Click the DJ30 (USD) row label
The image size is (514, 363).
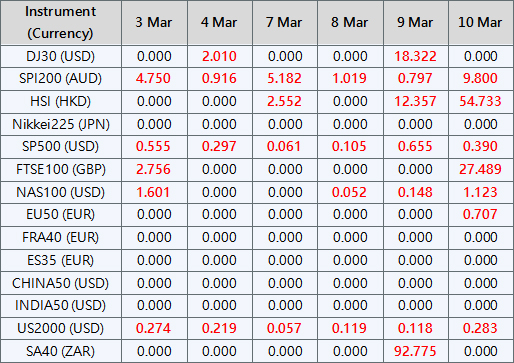point(61,56)
